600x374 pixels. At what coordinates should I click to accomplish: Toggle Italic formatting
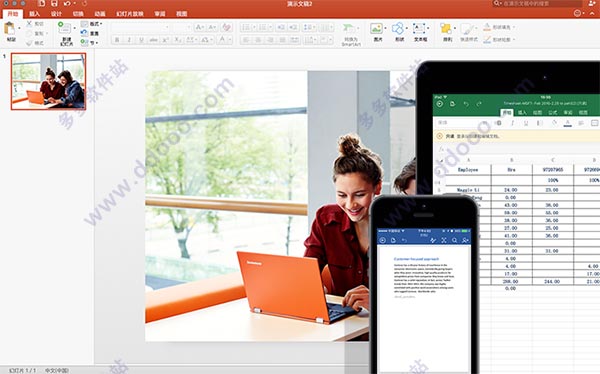pos(129,40)
